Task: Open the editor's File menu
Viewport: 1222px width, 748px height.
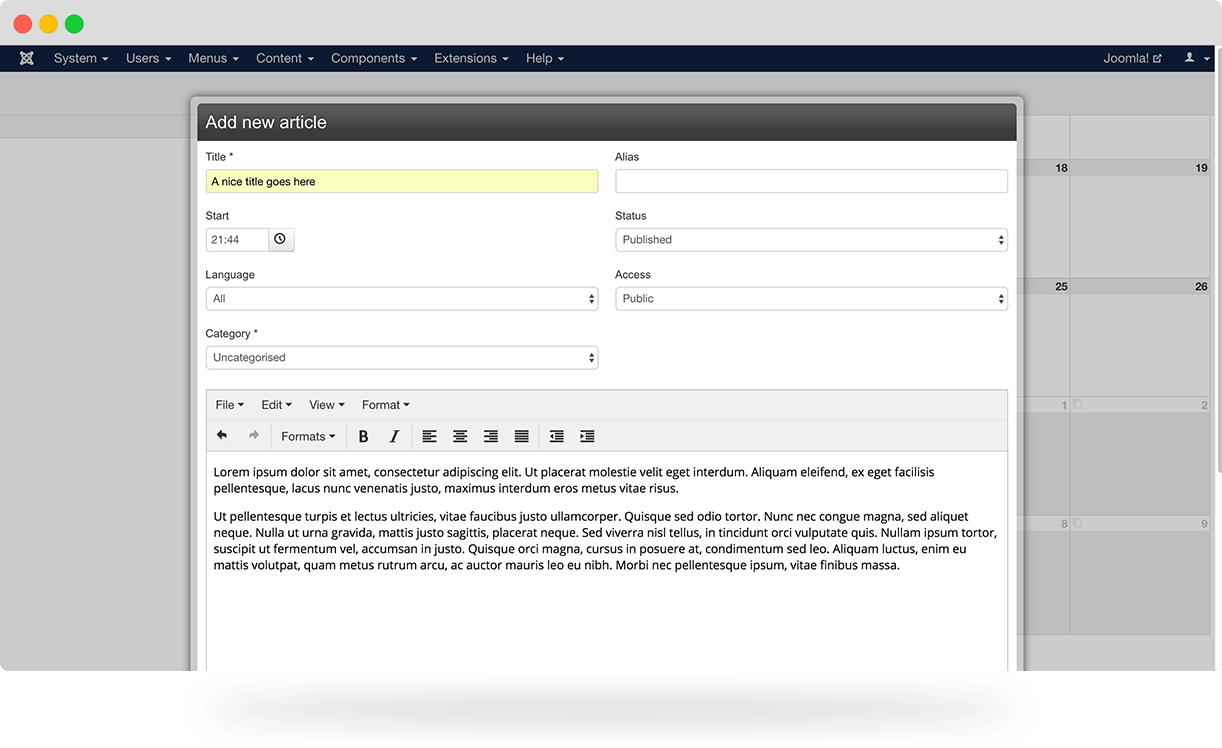Action: tap(229, 405)
